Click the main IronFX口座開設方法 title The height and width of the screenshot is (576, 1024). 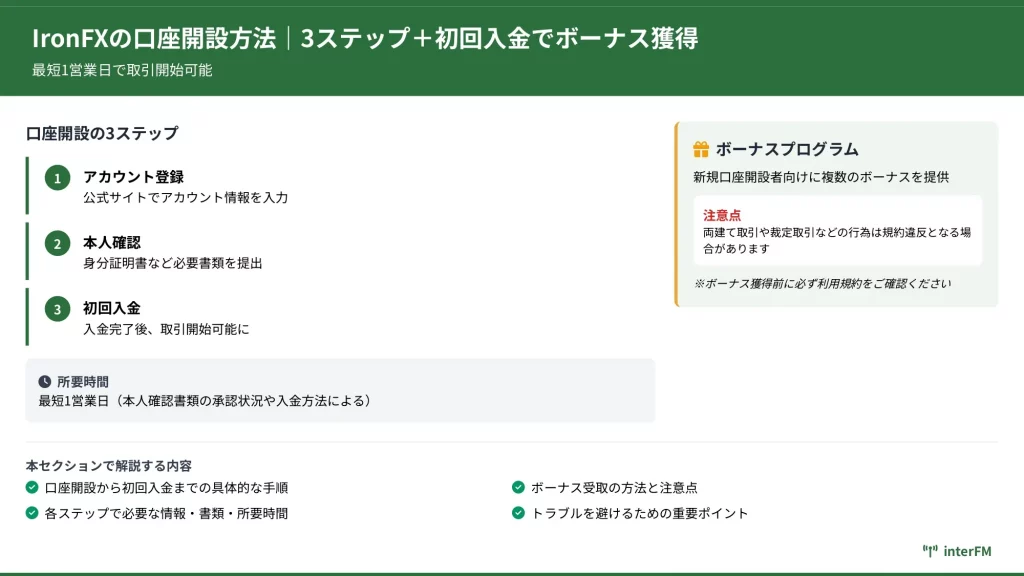tap(365, 38)
